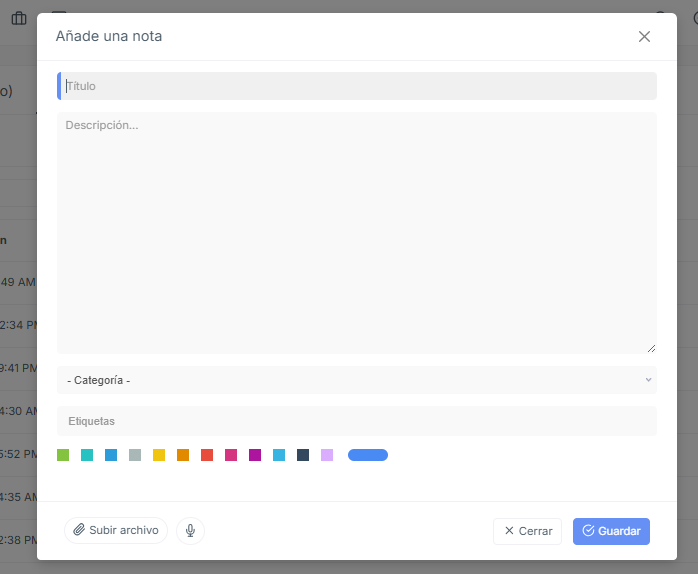Image resolution: width=698 pixels, height=574 pixels.
Task: Pick the yellow color swatch
Action: 159,455
